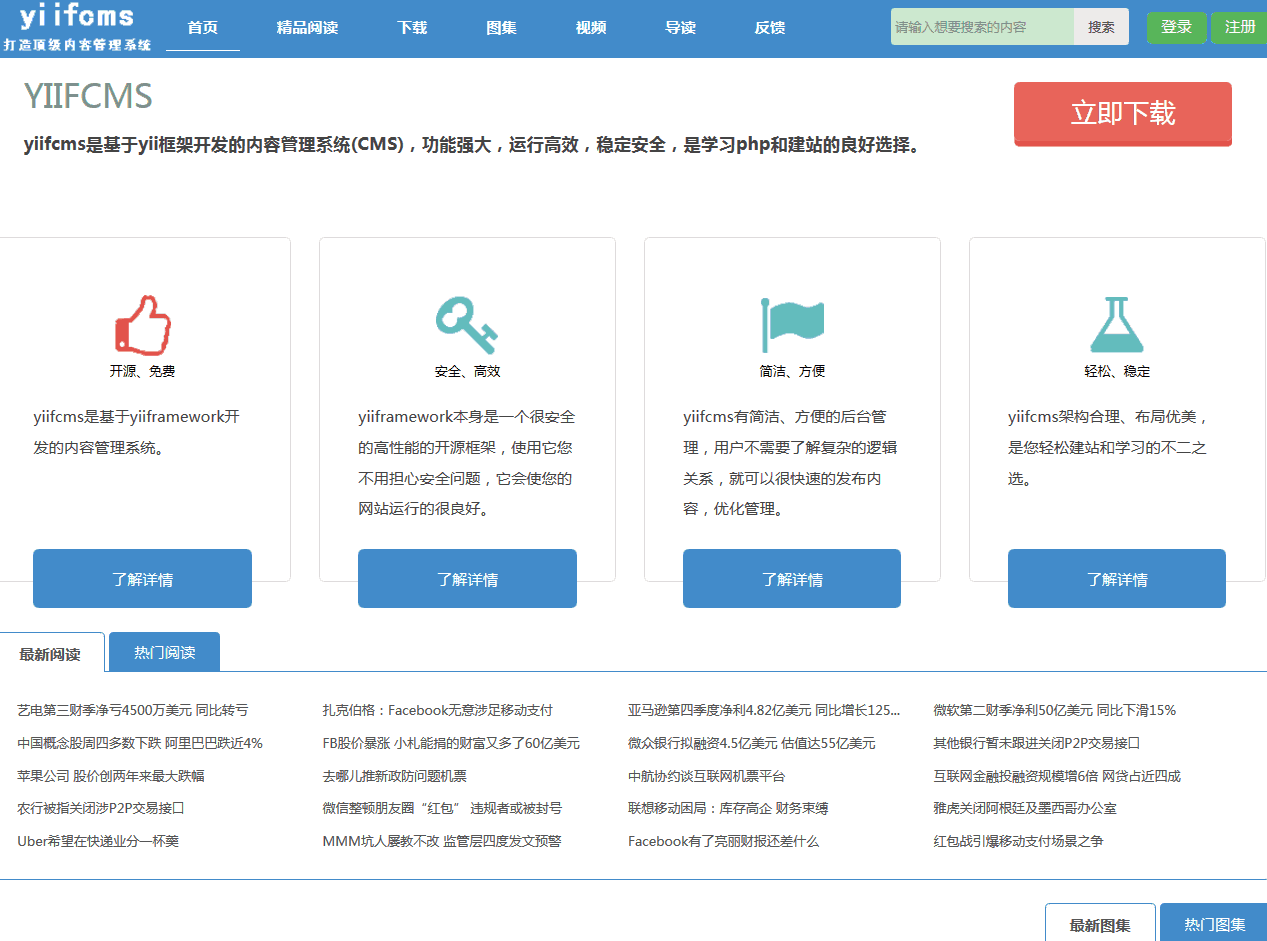The image size is (1267, 941).
Task: Click the teal flask icon
Action: 1116,324
